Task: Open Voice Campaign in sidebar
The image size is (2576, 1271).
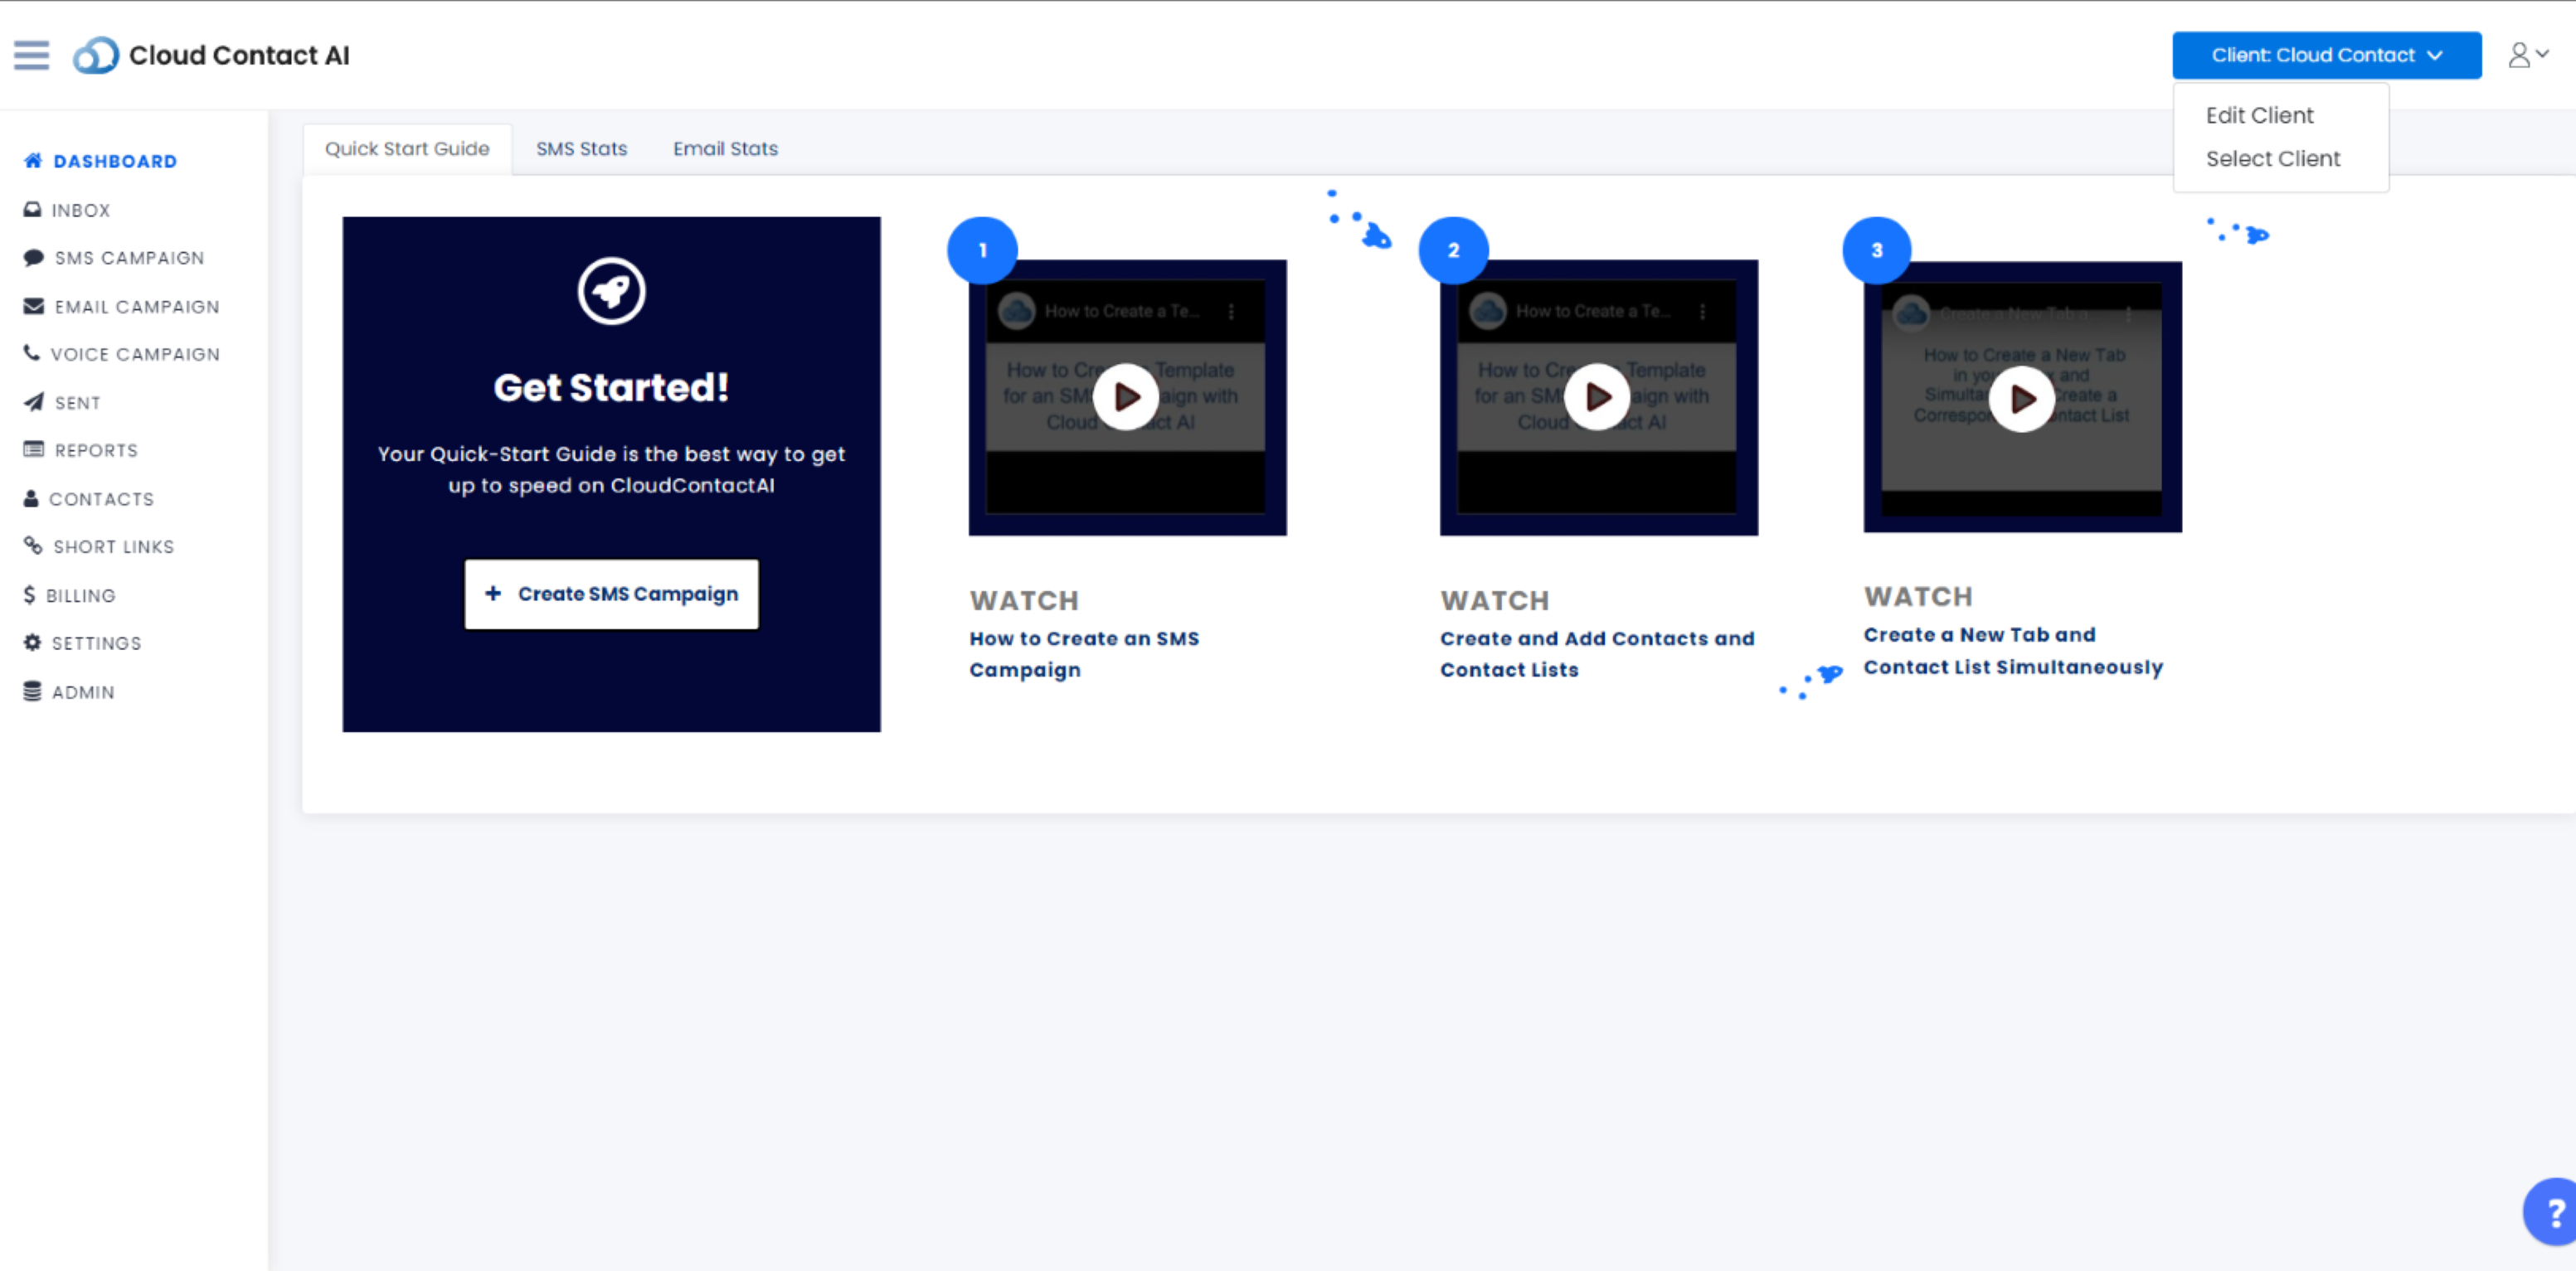Action: [134, 354]
